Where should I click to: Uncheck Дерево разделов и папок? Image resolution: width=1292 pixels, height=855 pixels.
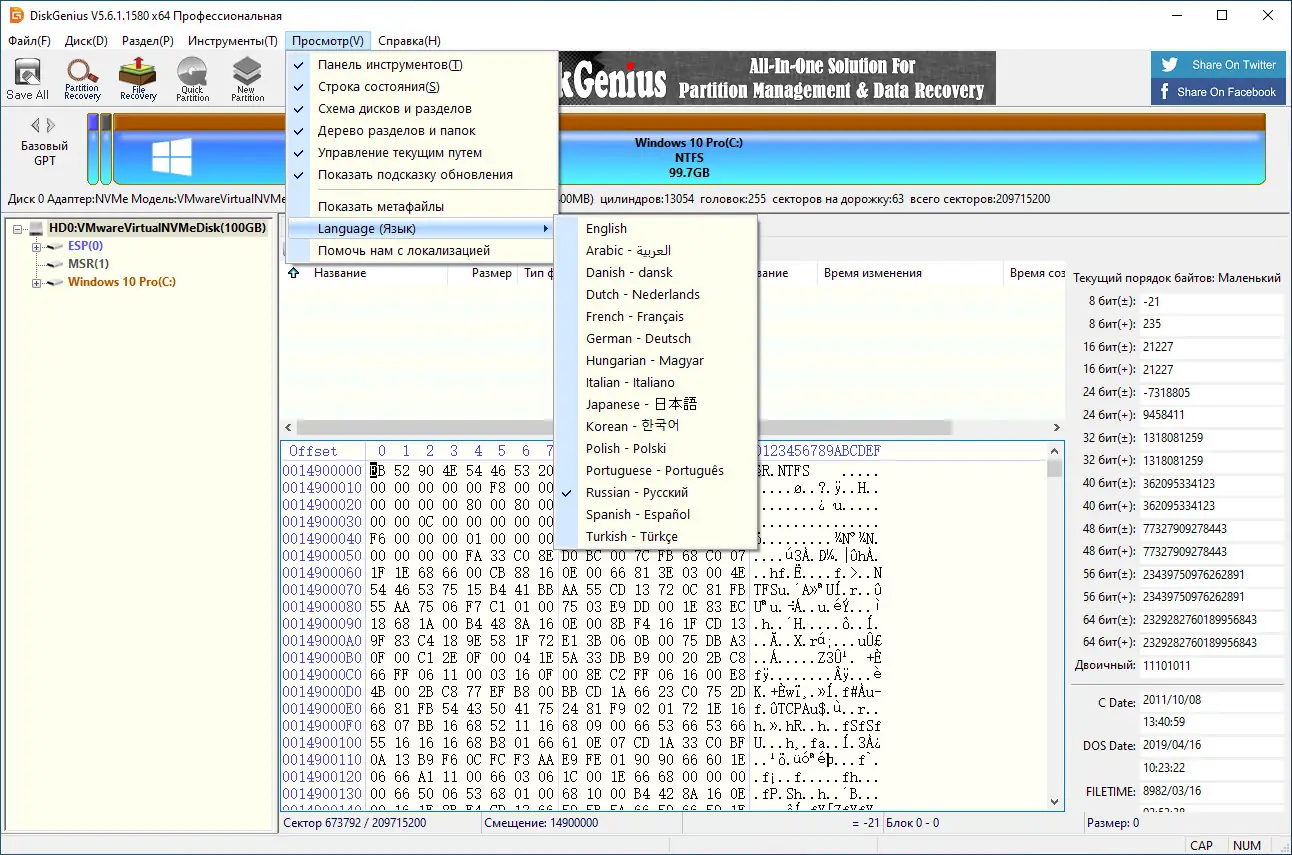(421, 131)
